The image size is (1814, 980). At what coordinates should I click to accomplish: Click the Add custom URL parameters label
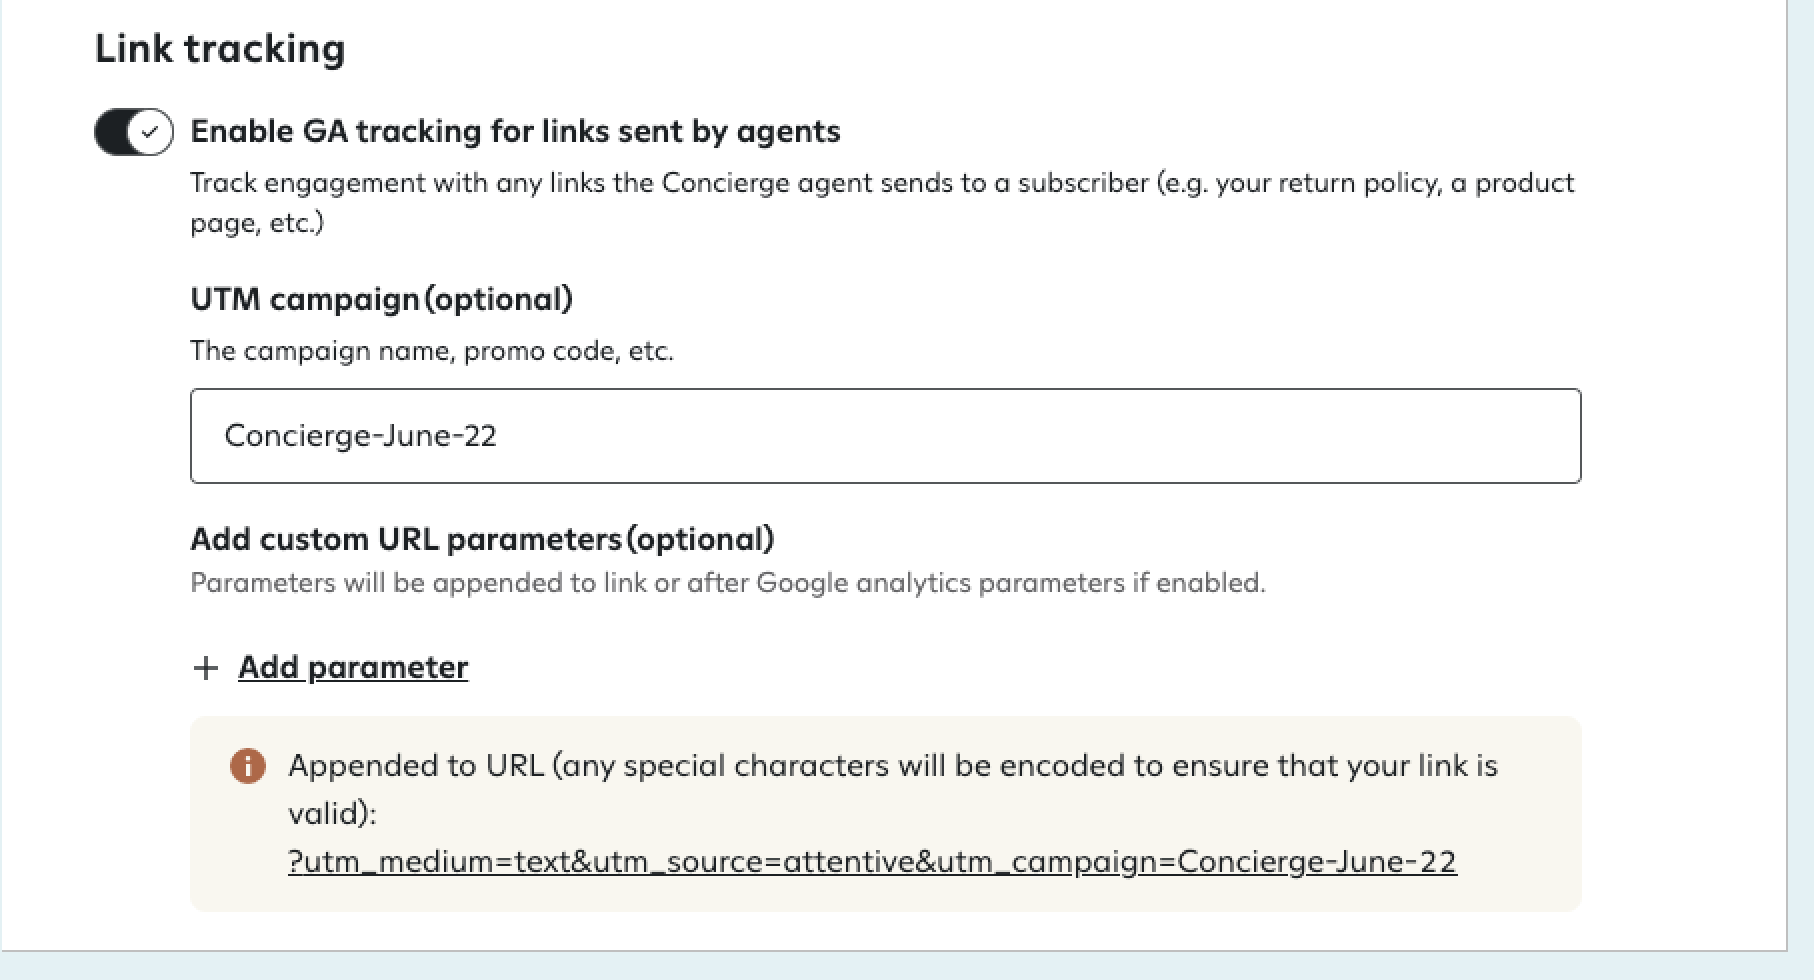click(482, 539)
